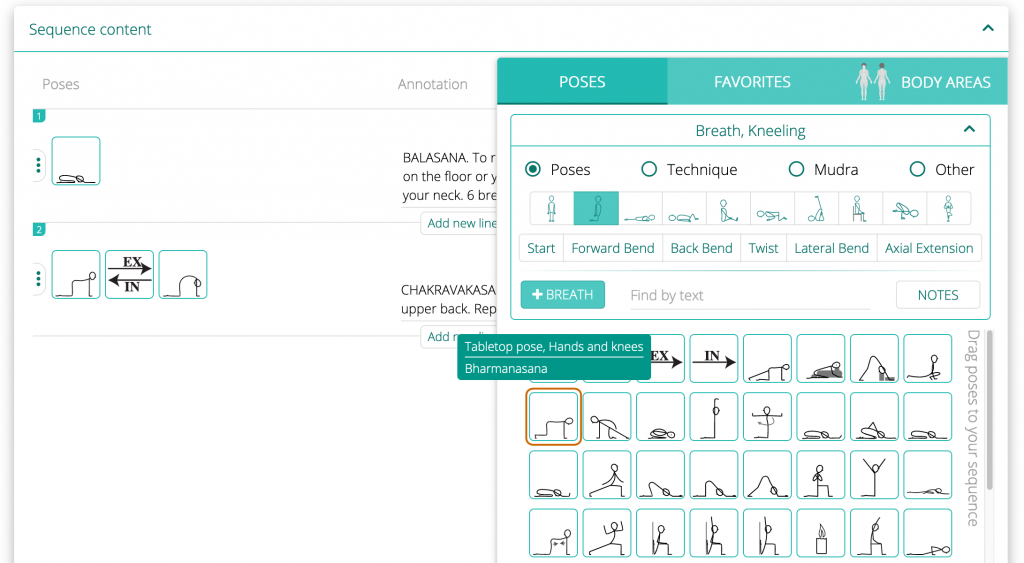Select the Poses radio button
1024x563 pixels.
[533, 170]
